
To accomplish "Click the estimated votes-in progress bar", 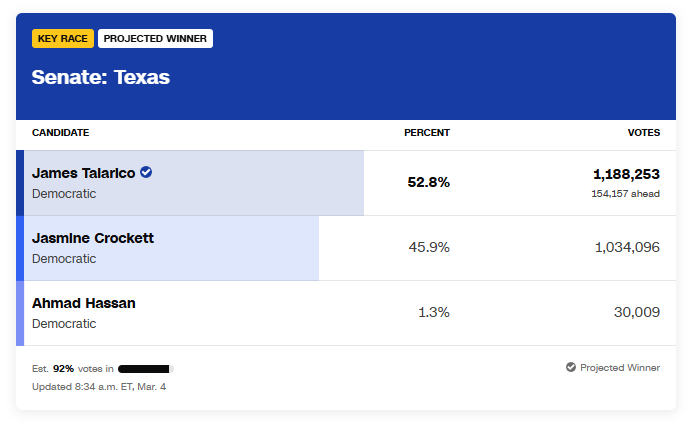I will tap(146, 368).
